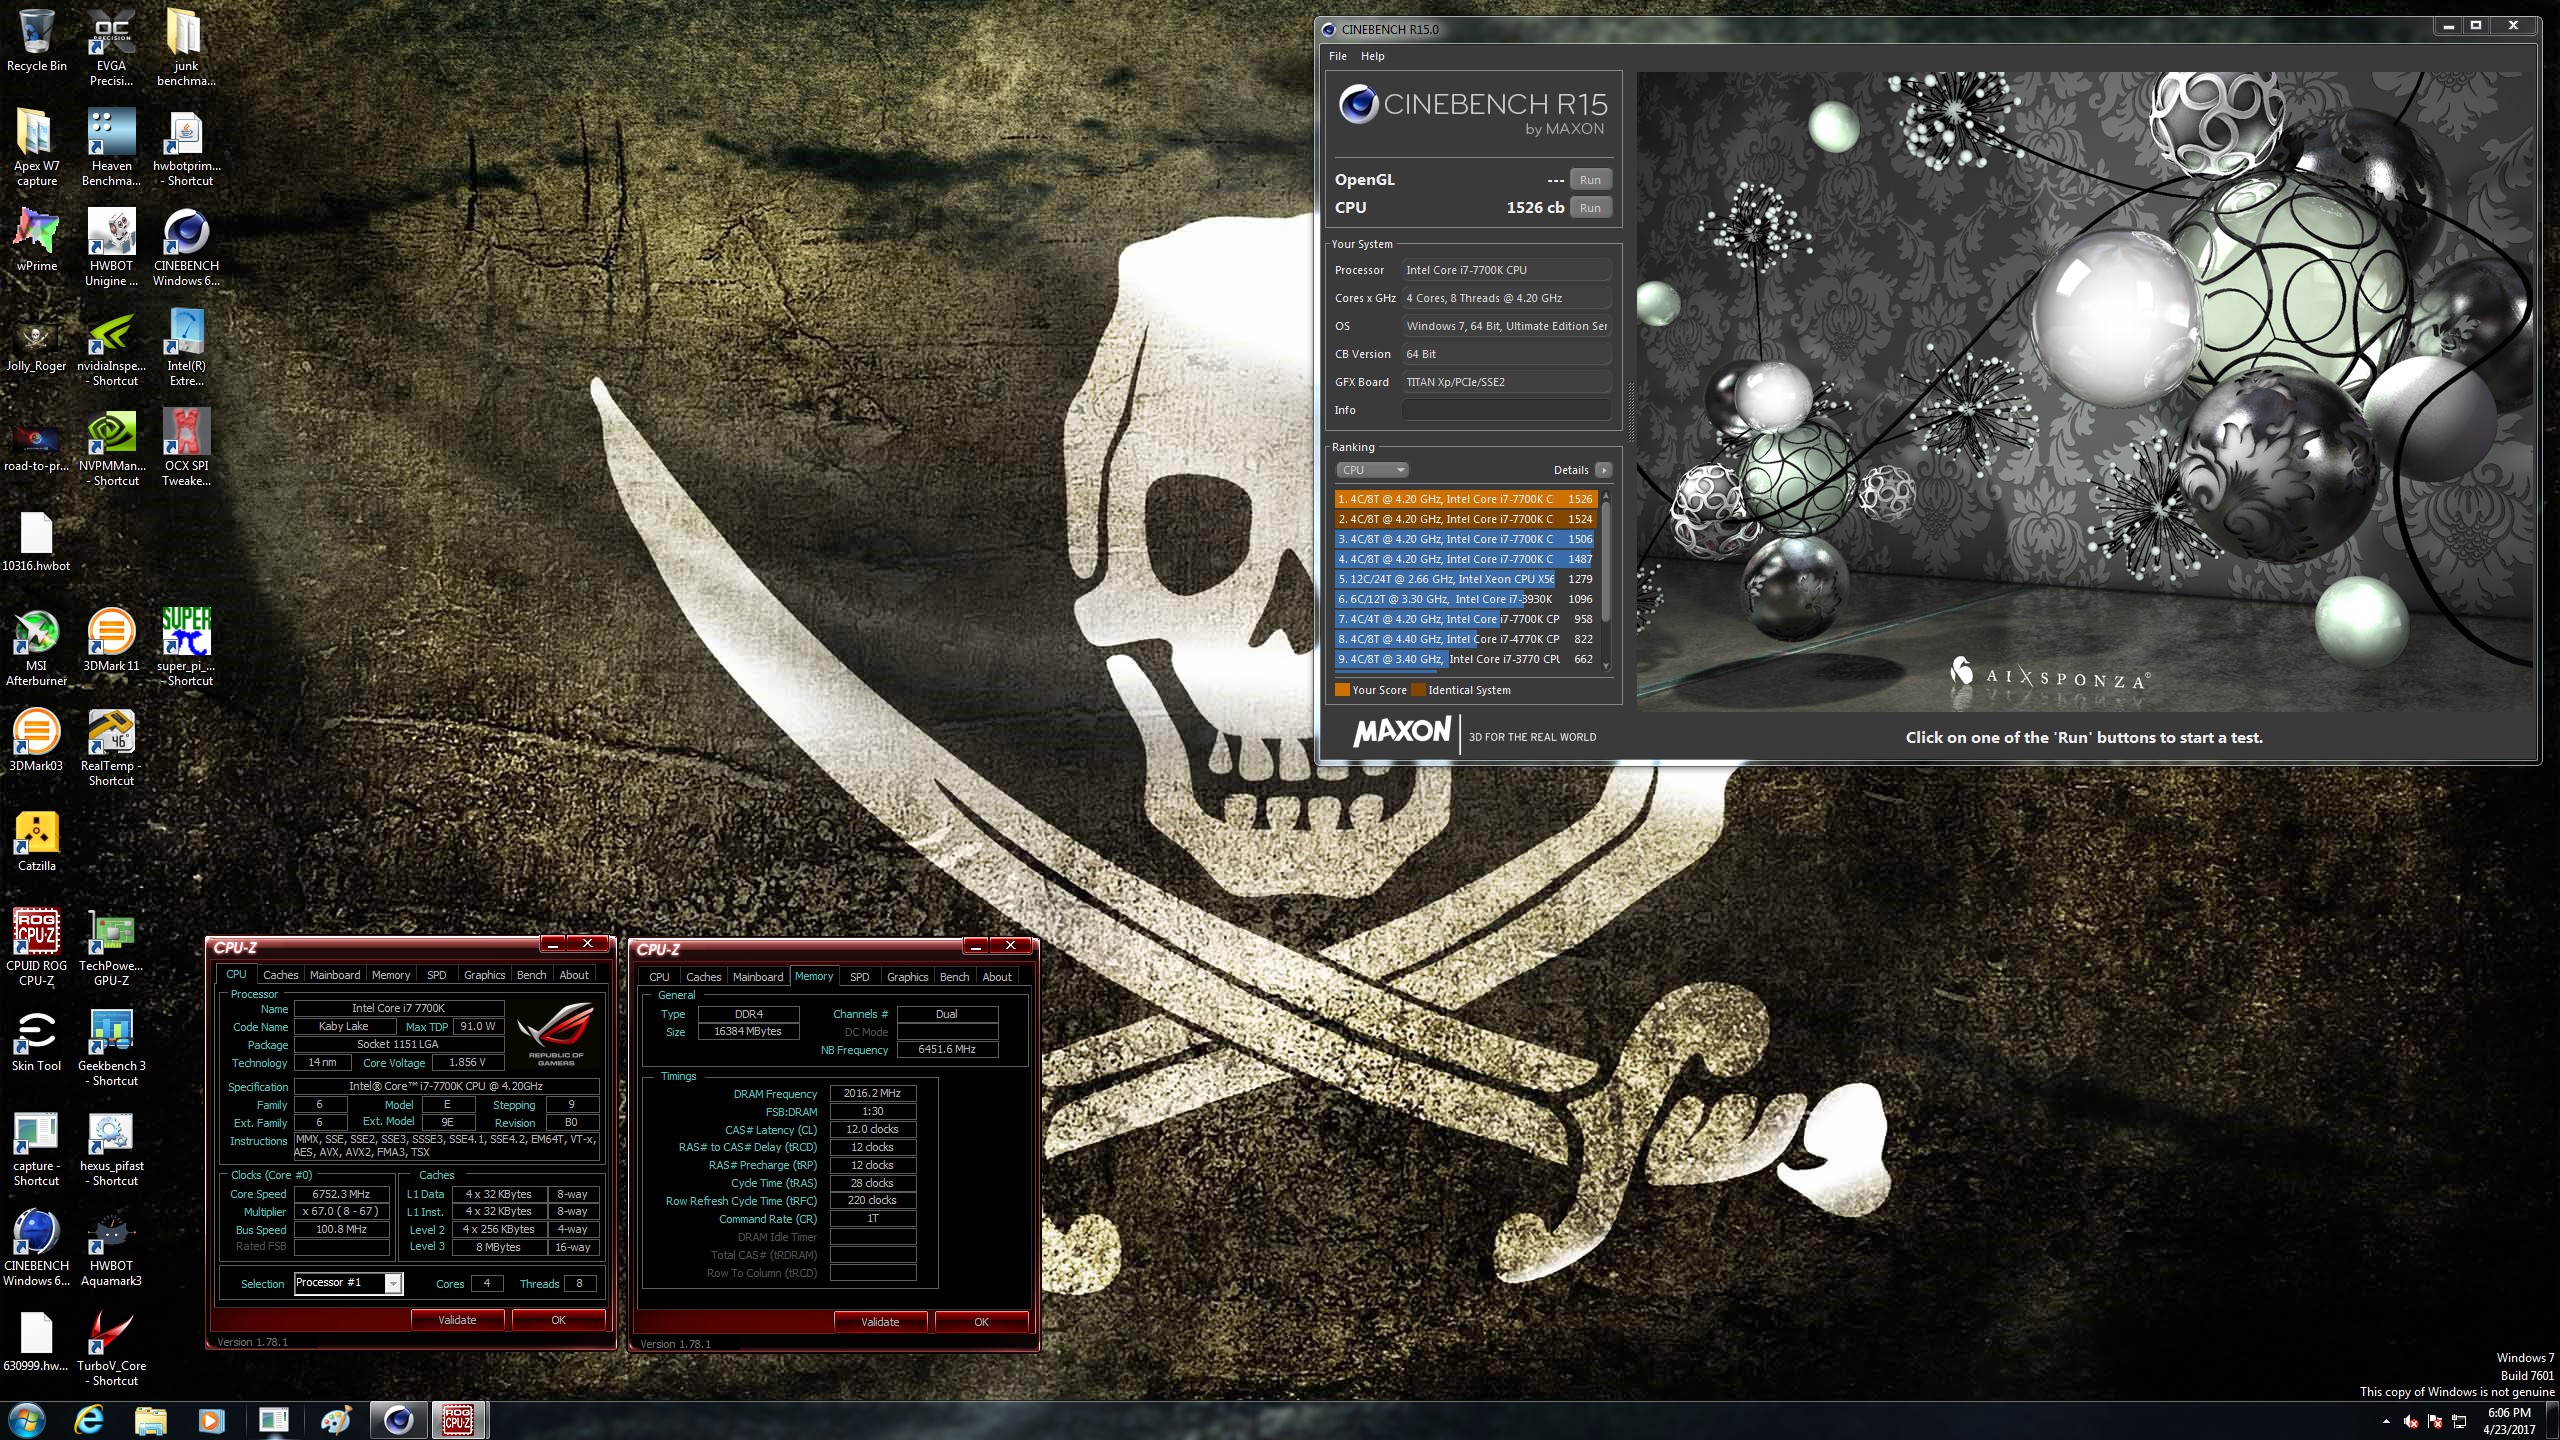Open RealTemp shortcut icon
The image size is (2560, 1440).
click(x=111, y=748)
